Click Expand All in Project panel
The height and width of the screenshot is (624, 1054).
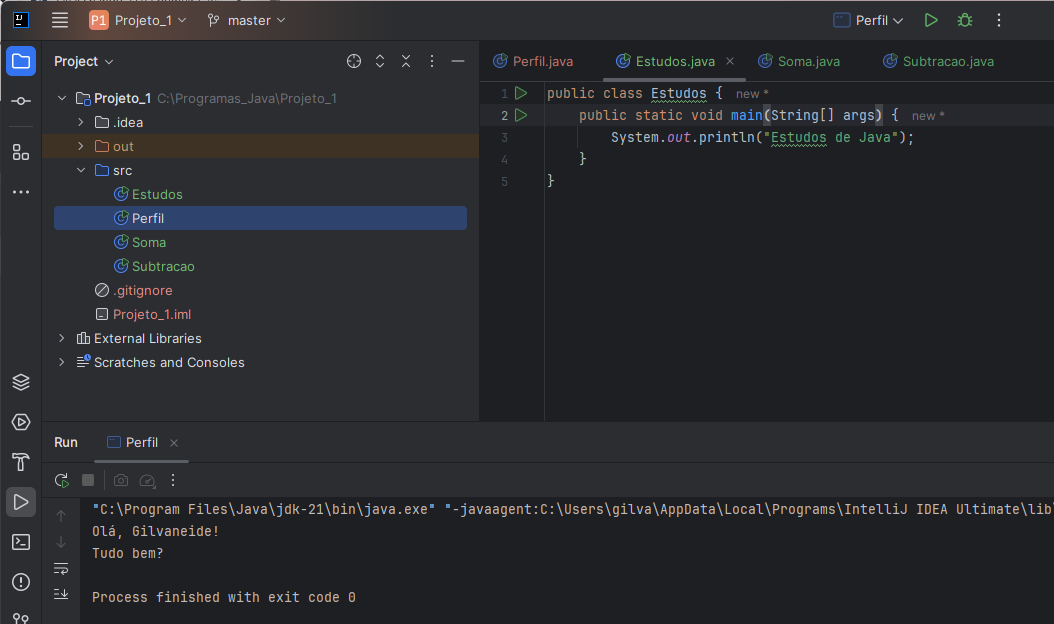click(x=380, y=61)
